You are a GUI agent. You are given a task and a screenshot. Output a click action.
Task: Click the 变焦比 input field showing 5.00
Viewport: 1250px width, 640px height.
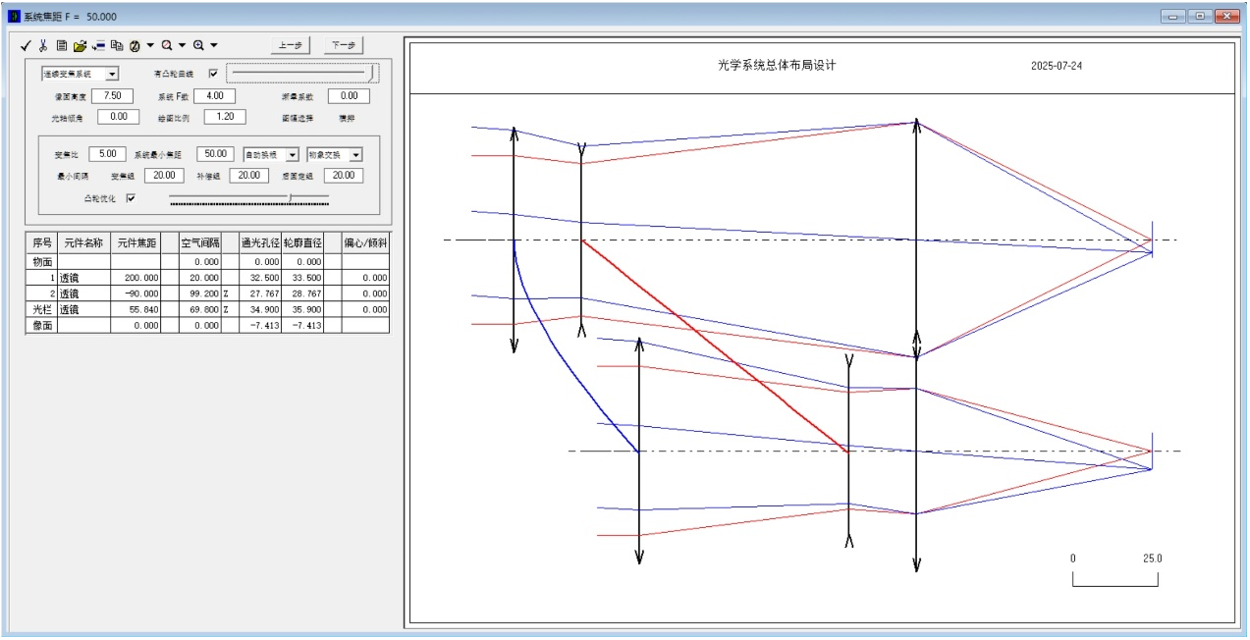click(x=107, y=154)
